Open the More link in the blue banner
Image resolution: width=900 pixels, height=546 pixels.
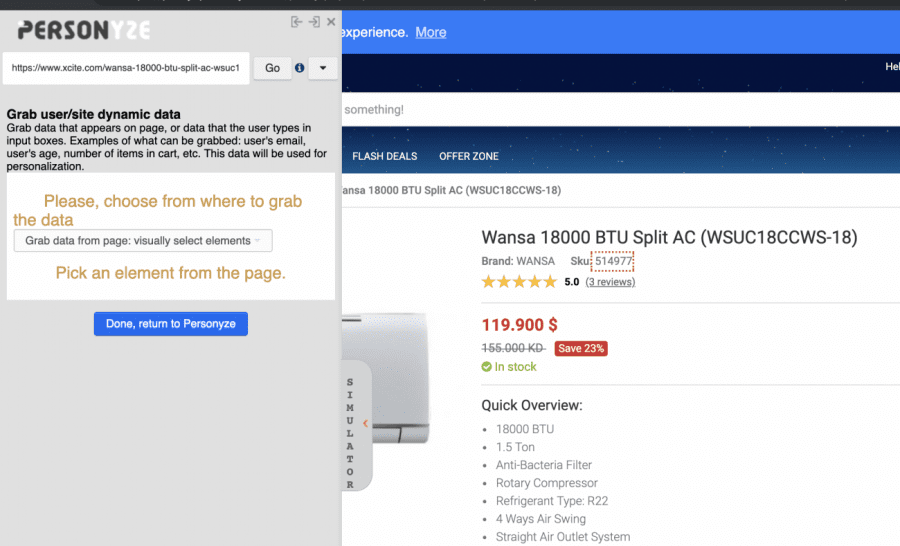click(431, 32)
